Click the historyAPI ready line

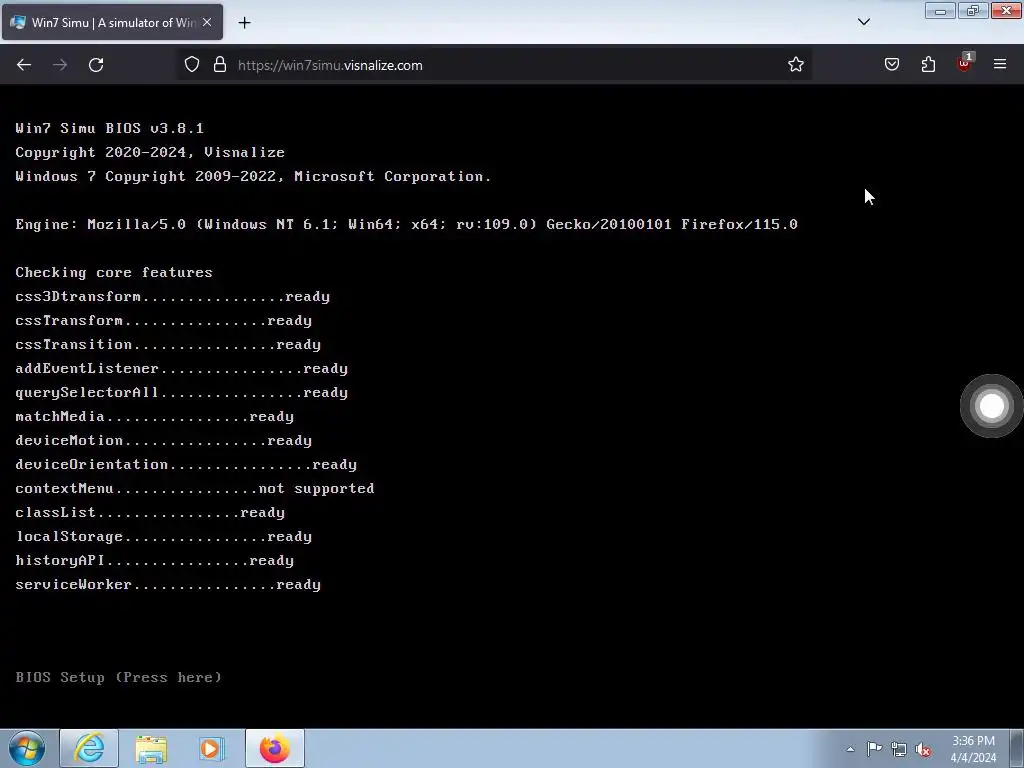click(x=155, y=560)
